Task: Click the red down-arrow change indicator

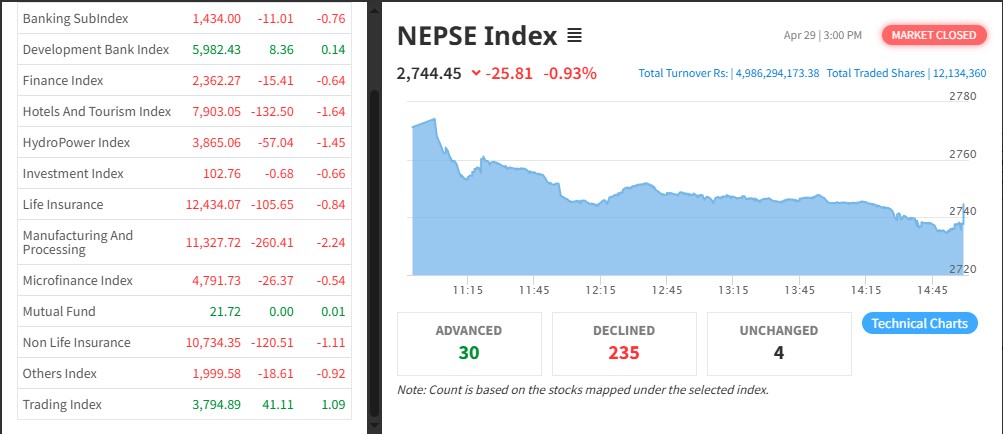Action: pyautogui.click(x=475, y=73)
